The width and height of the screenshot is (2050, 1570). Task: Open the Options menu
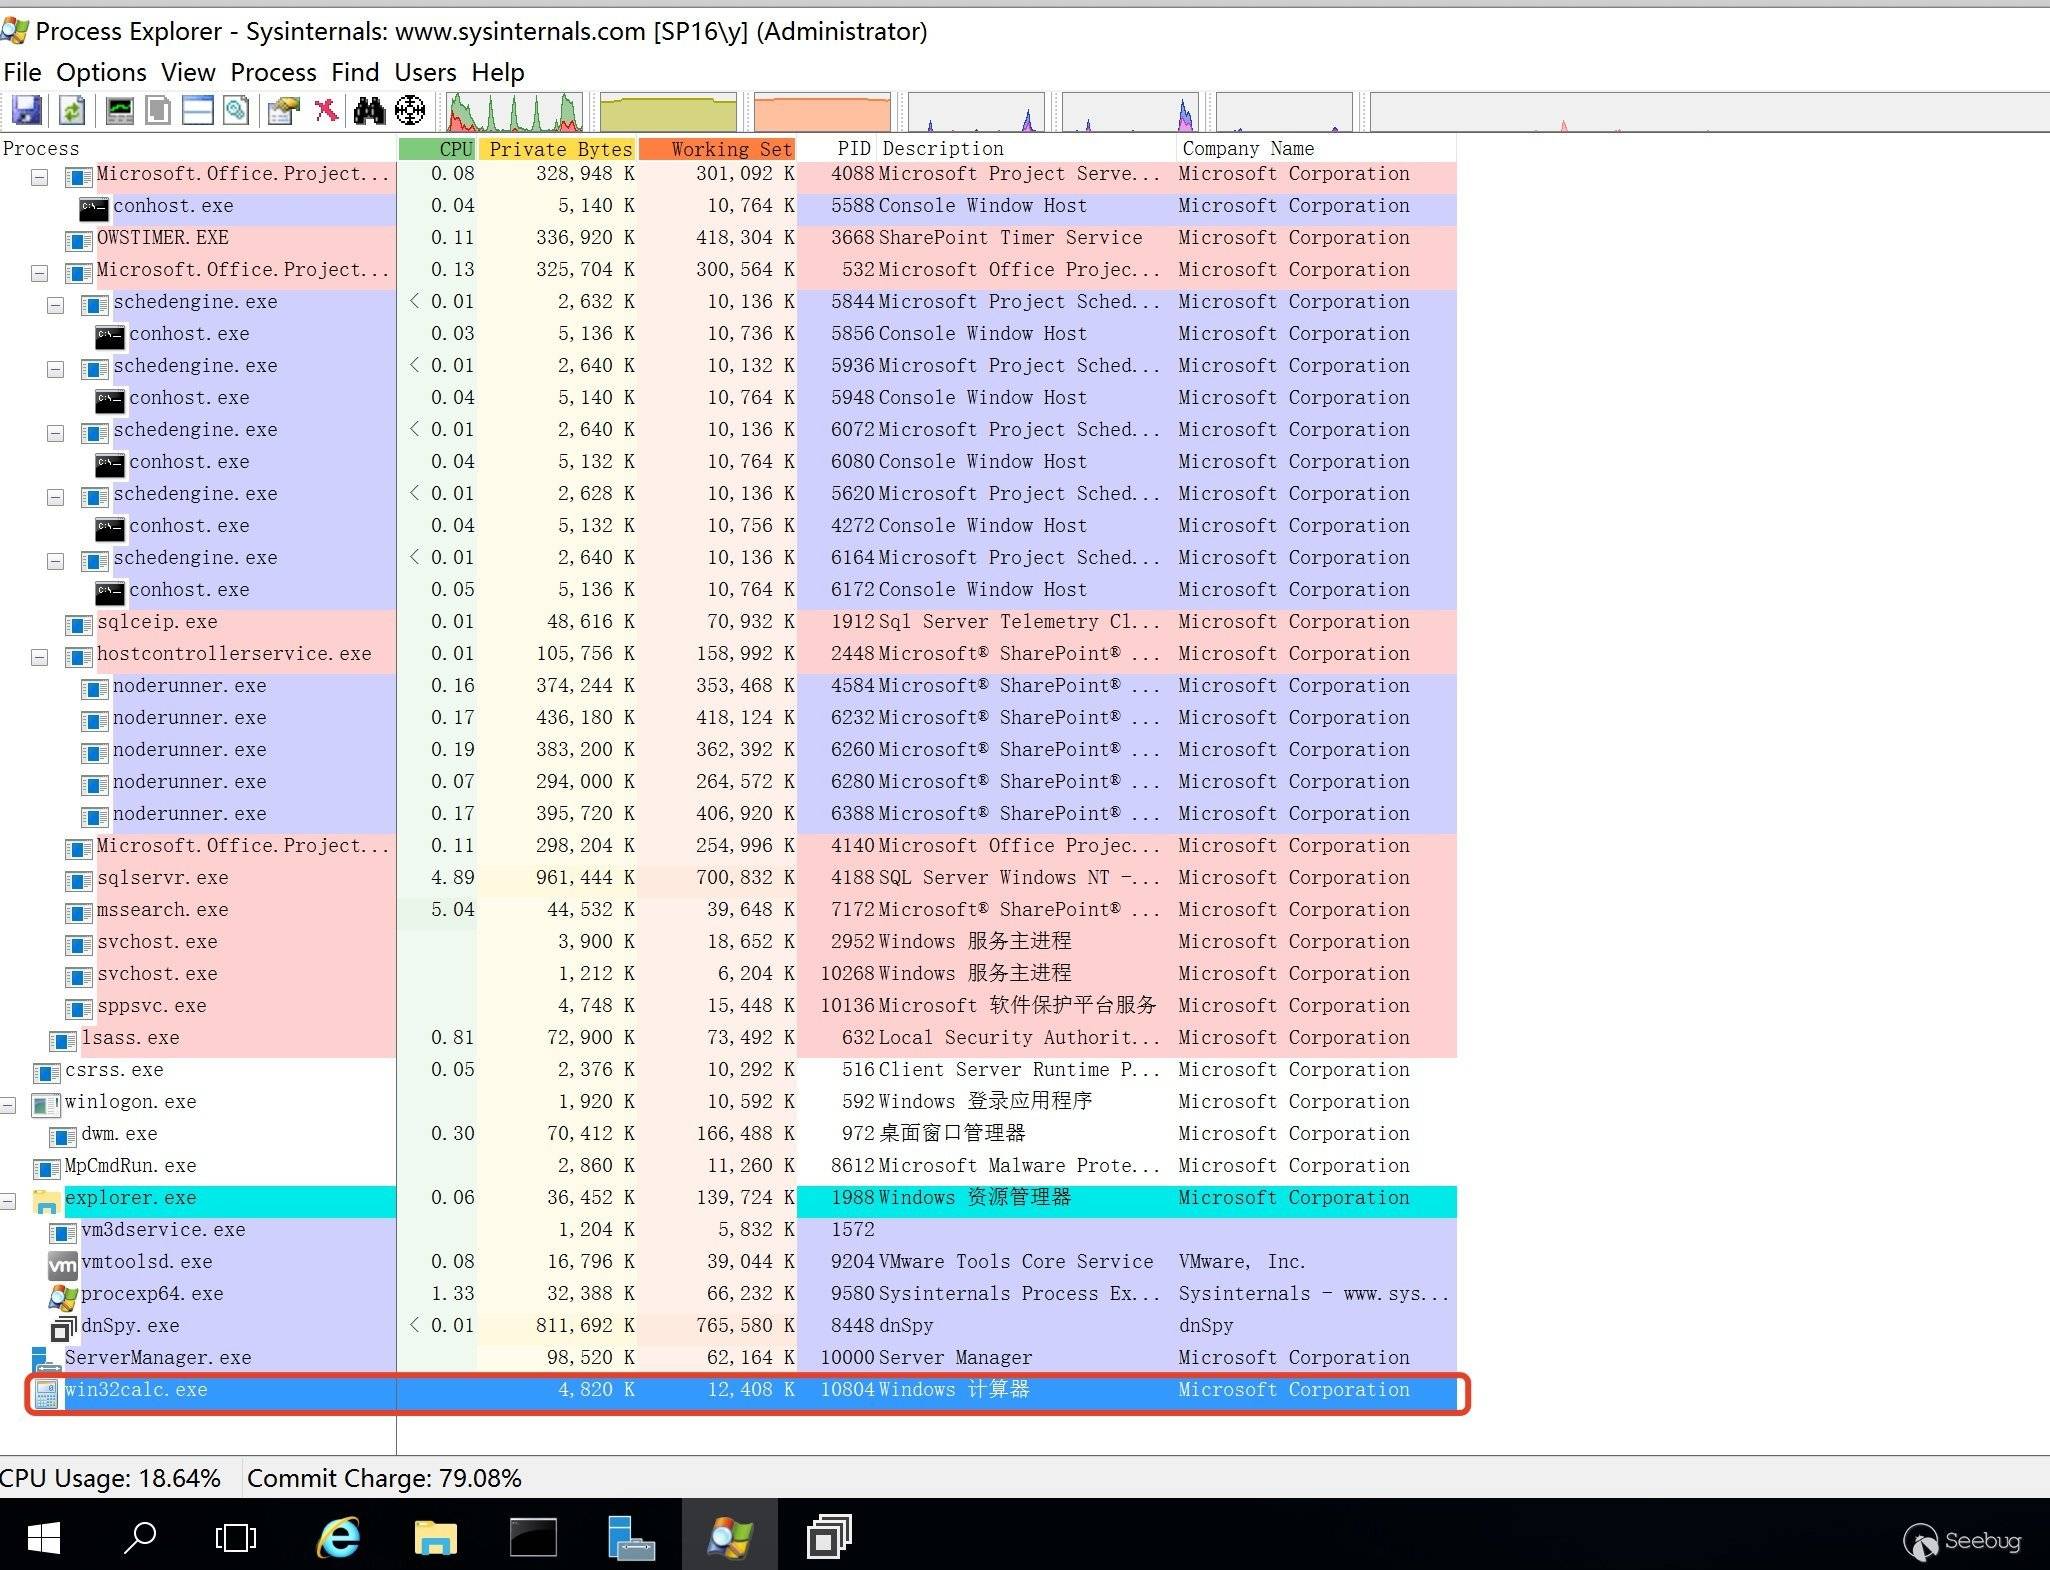(101, 72)
